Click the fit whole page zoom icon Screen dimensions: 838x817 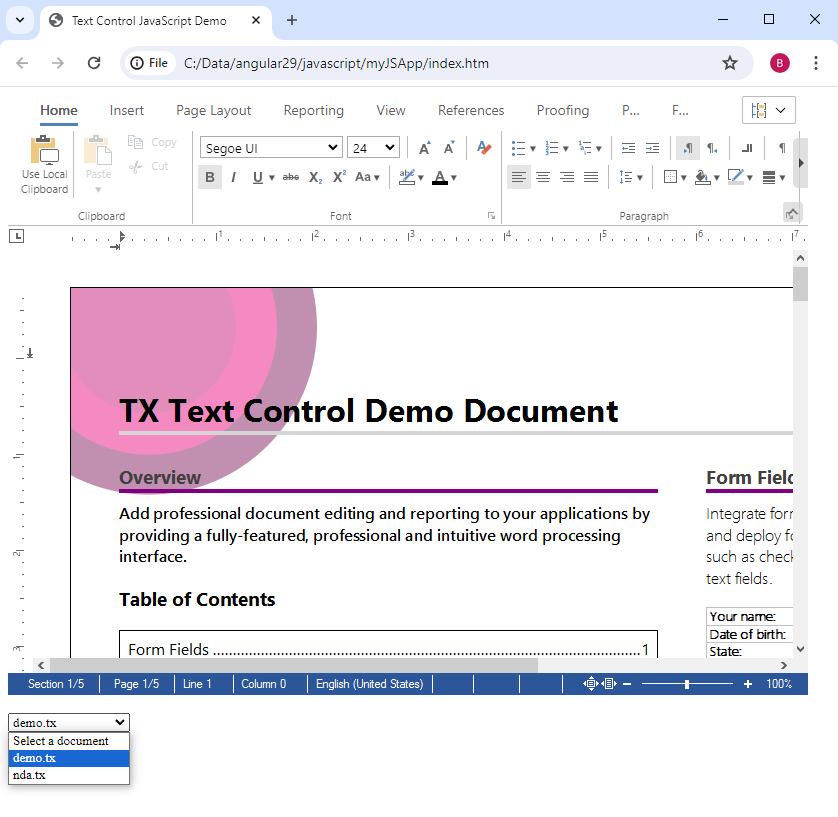click(609, 683)
